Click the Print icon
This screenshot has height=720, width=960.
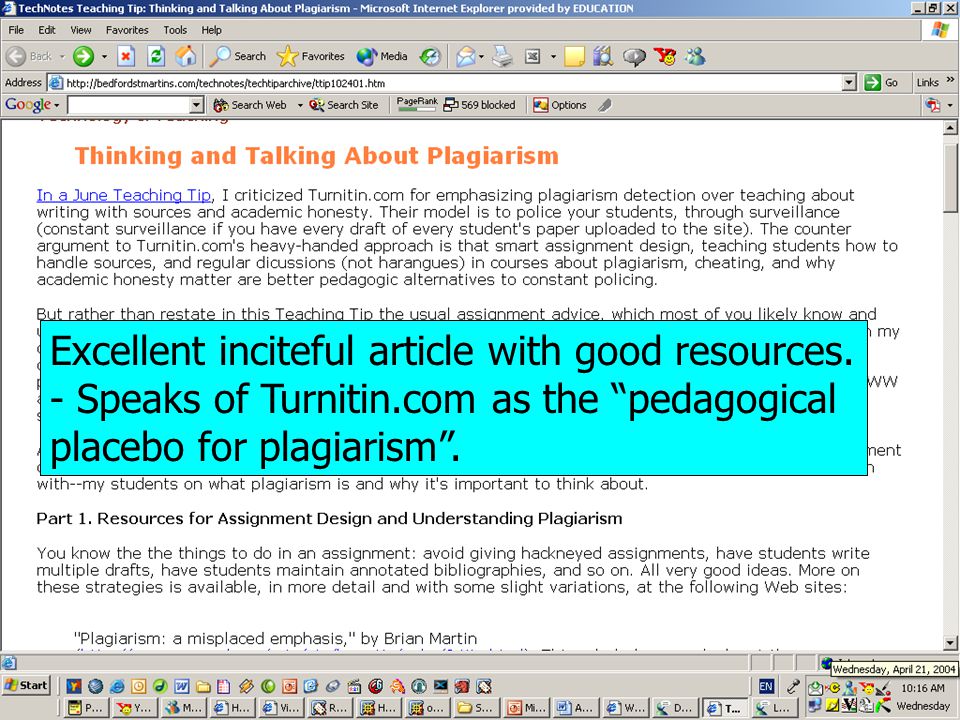point(503,56)
